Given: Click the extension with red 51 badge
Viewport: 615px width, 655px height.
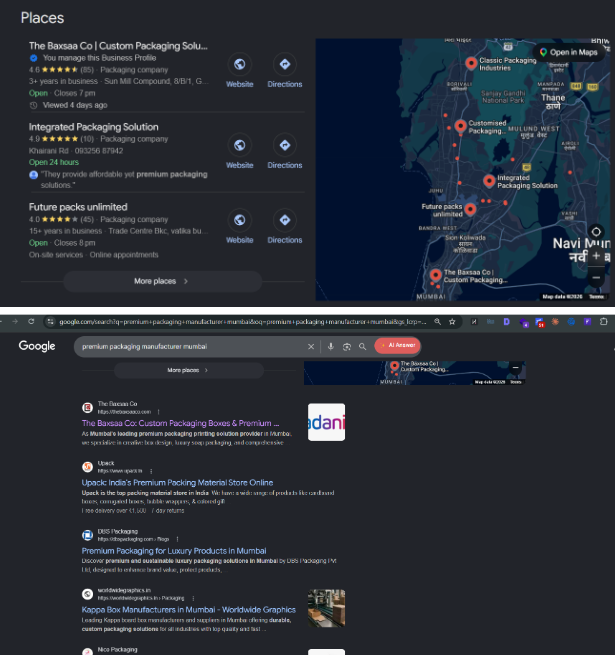Looking at the screenshot, I should (539, 322).
